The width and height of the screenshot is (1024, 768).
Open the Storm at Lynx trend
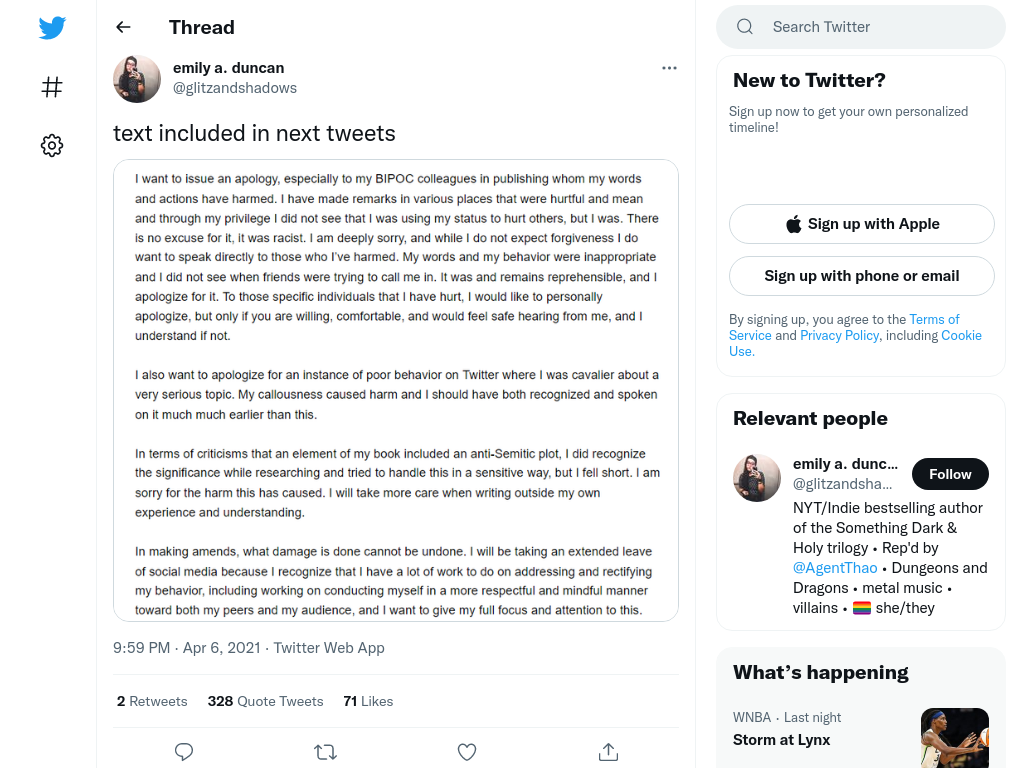(x=781, y=740)
